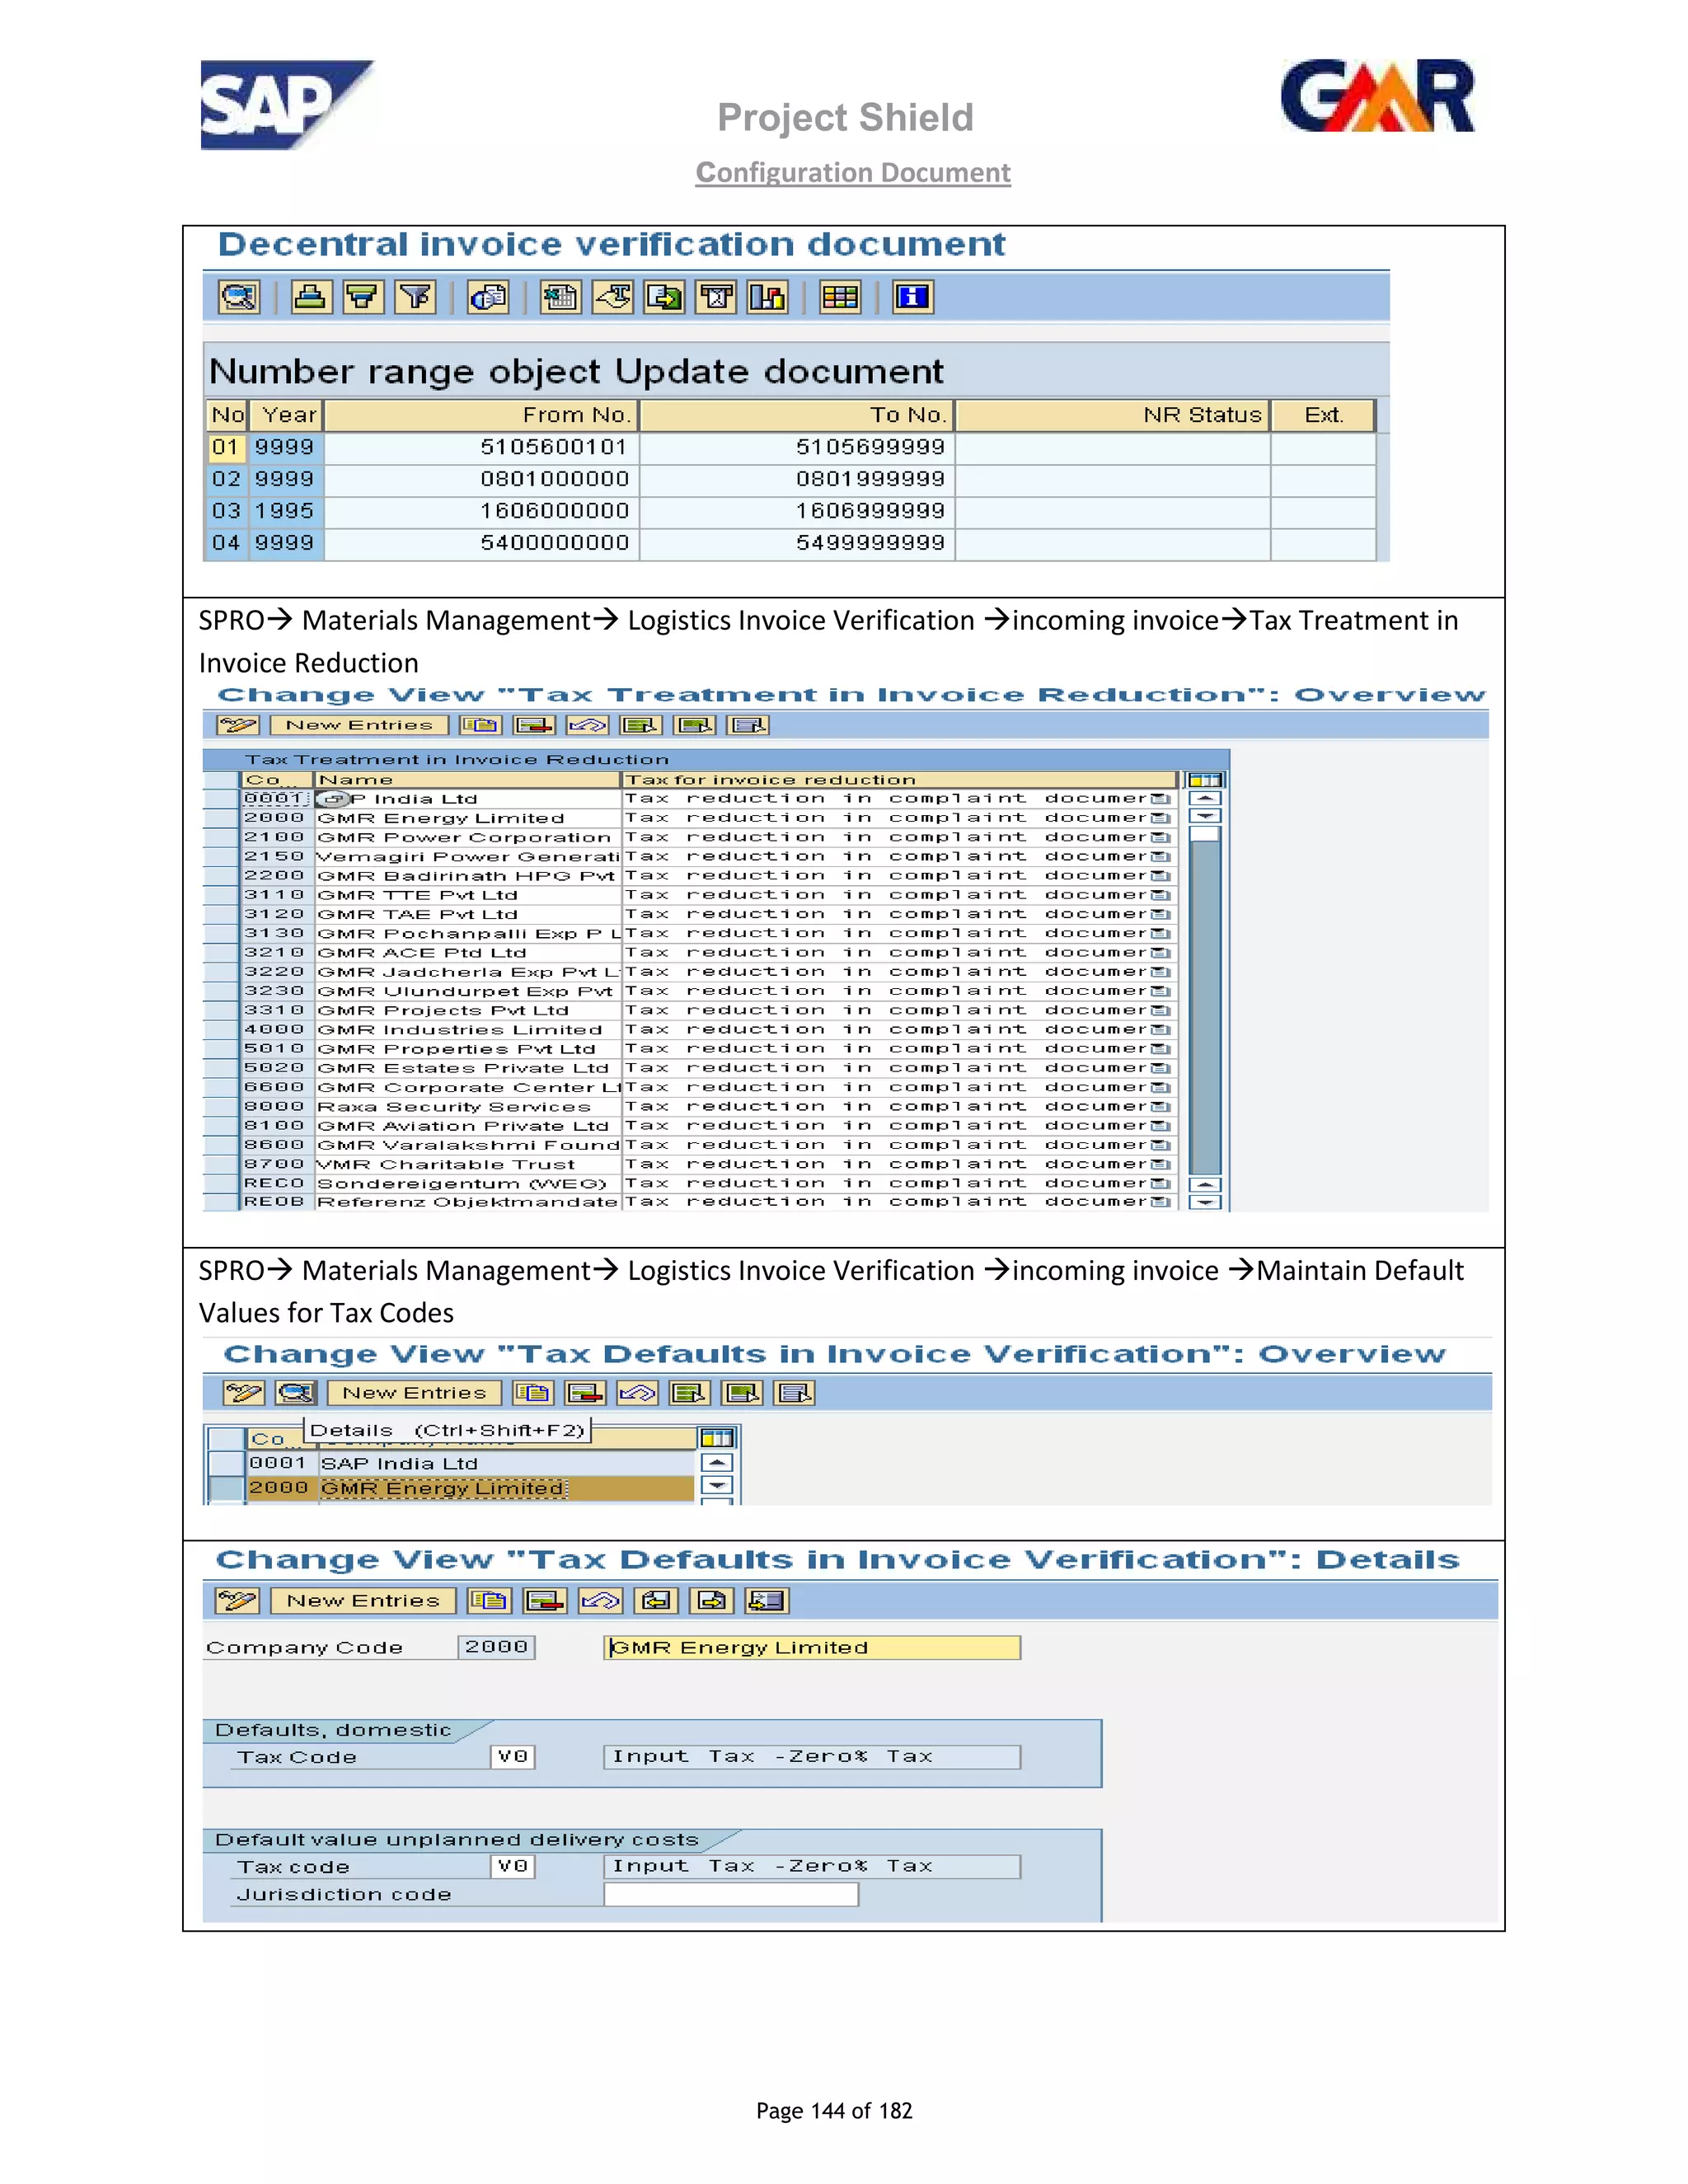Click the blue Information icon

(913, 297)
